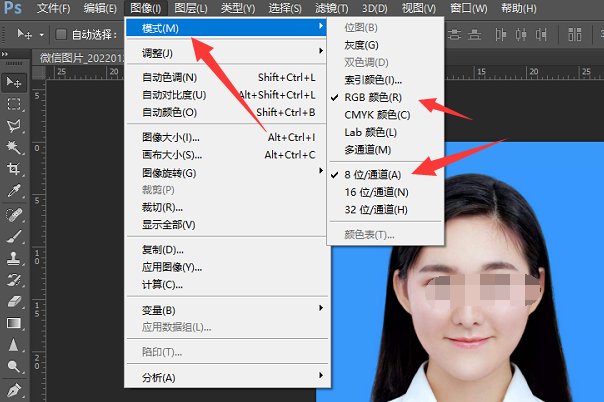
Task: Expand the toolbox with double-arrow icon
Action: (x=5, y=54)
